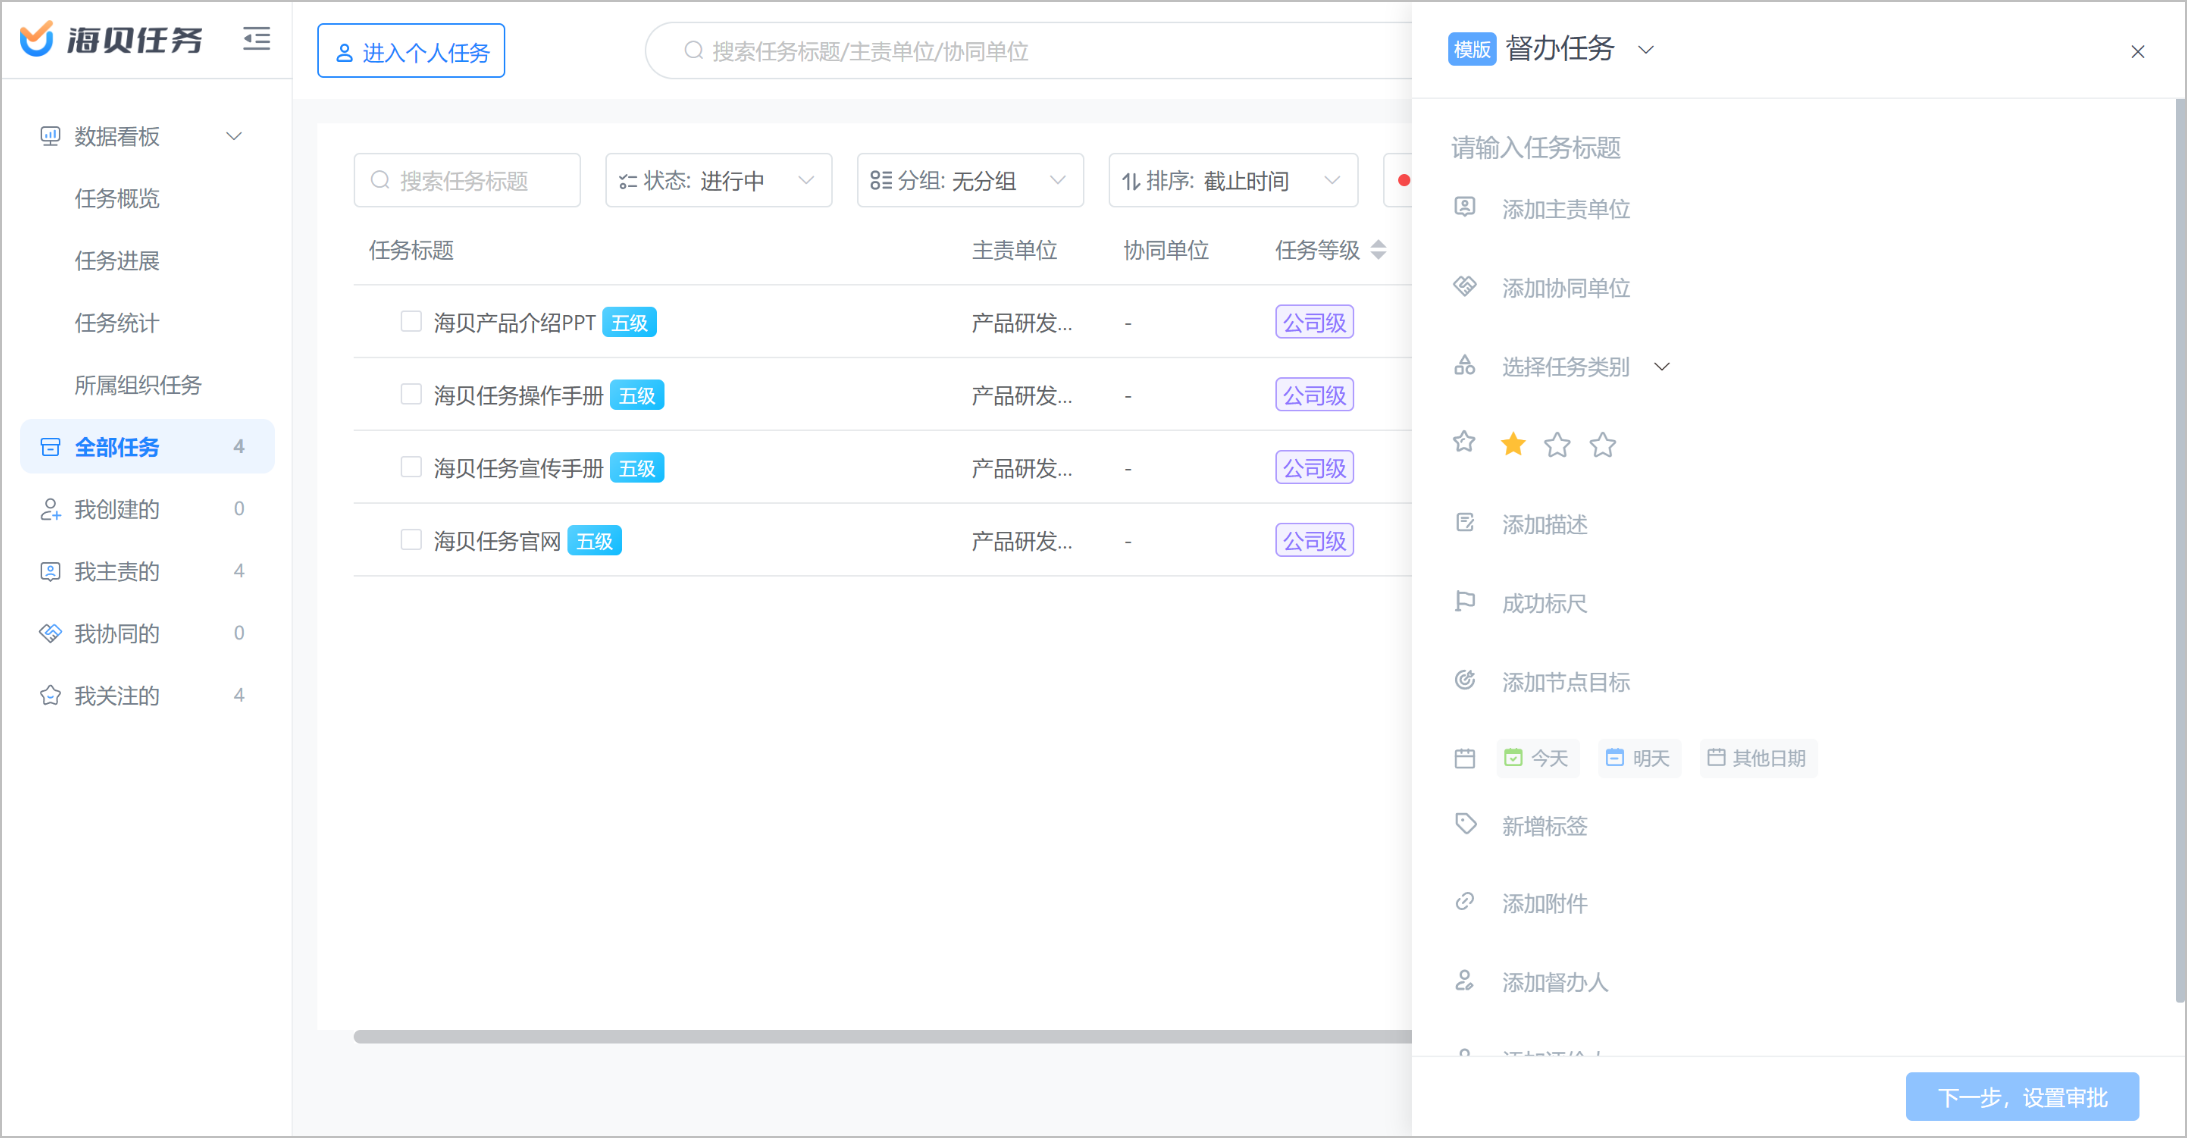Click the 进入个人任务 button
Screen dimensions: 2187x1138
pyautogui.click(x=411, y=51)
